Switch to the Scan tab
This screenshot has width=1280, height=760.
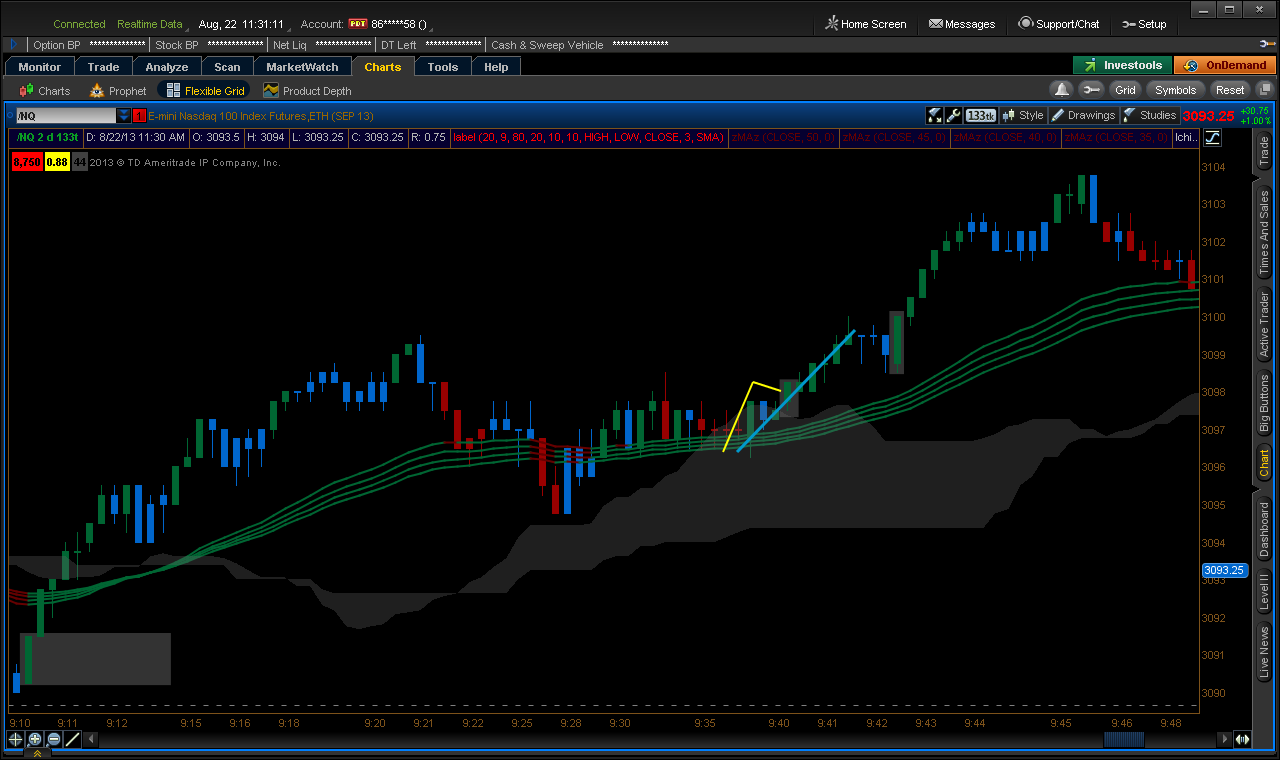tap(227, 67)
